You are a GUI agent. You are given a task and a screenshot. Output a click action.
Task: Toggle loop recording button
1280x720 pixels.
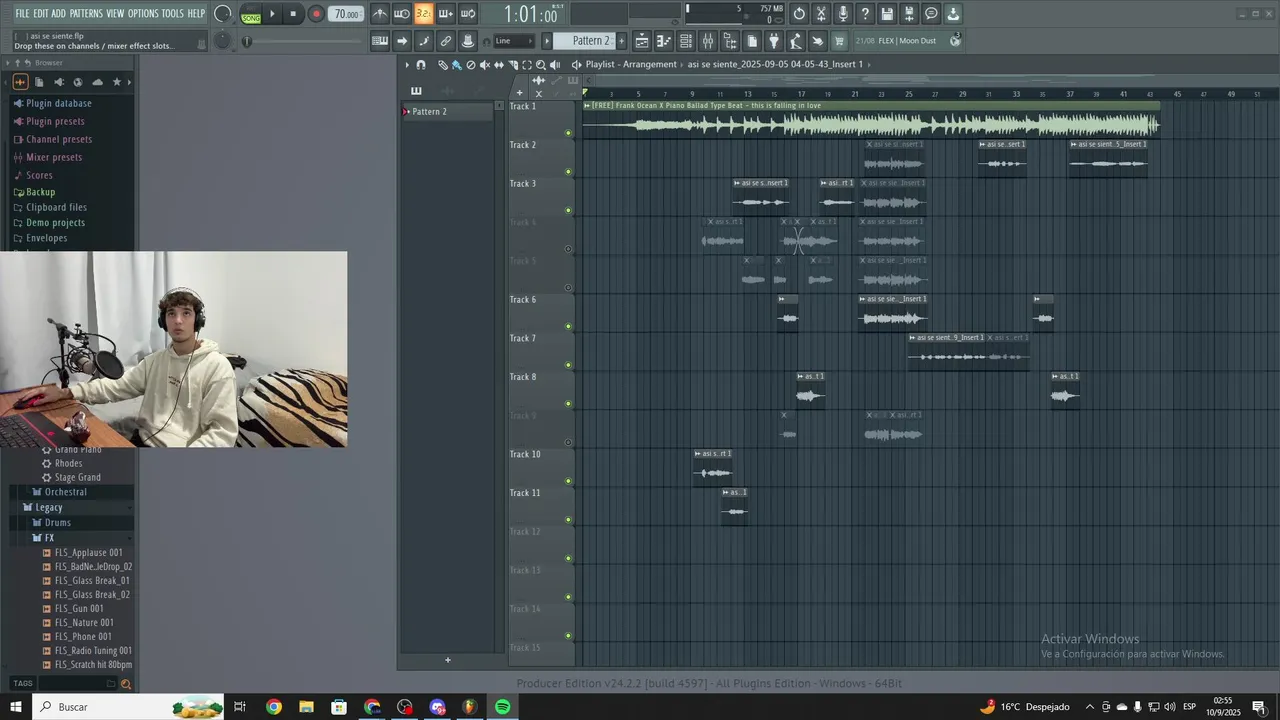coord(468,14)
